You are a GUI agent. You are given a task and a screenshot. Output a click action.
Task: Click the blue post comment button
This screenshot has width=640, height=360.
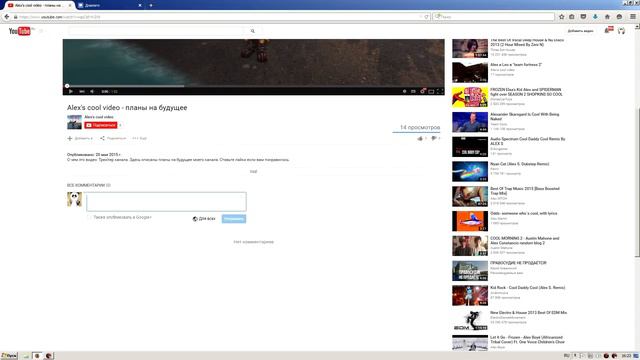point(234,219)
